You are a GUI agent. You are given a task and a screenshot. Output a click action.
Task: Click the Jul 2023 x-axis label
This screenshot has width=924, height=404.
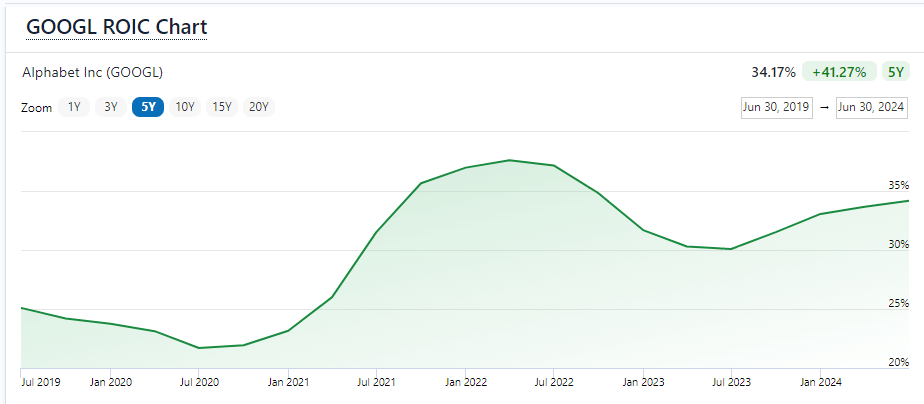pos(731,382)
